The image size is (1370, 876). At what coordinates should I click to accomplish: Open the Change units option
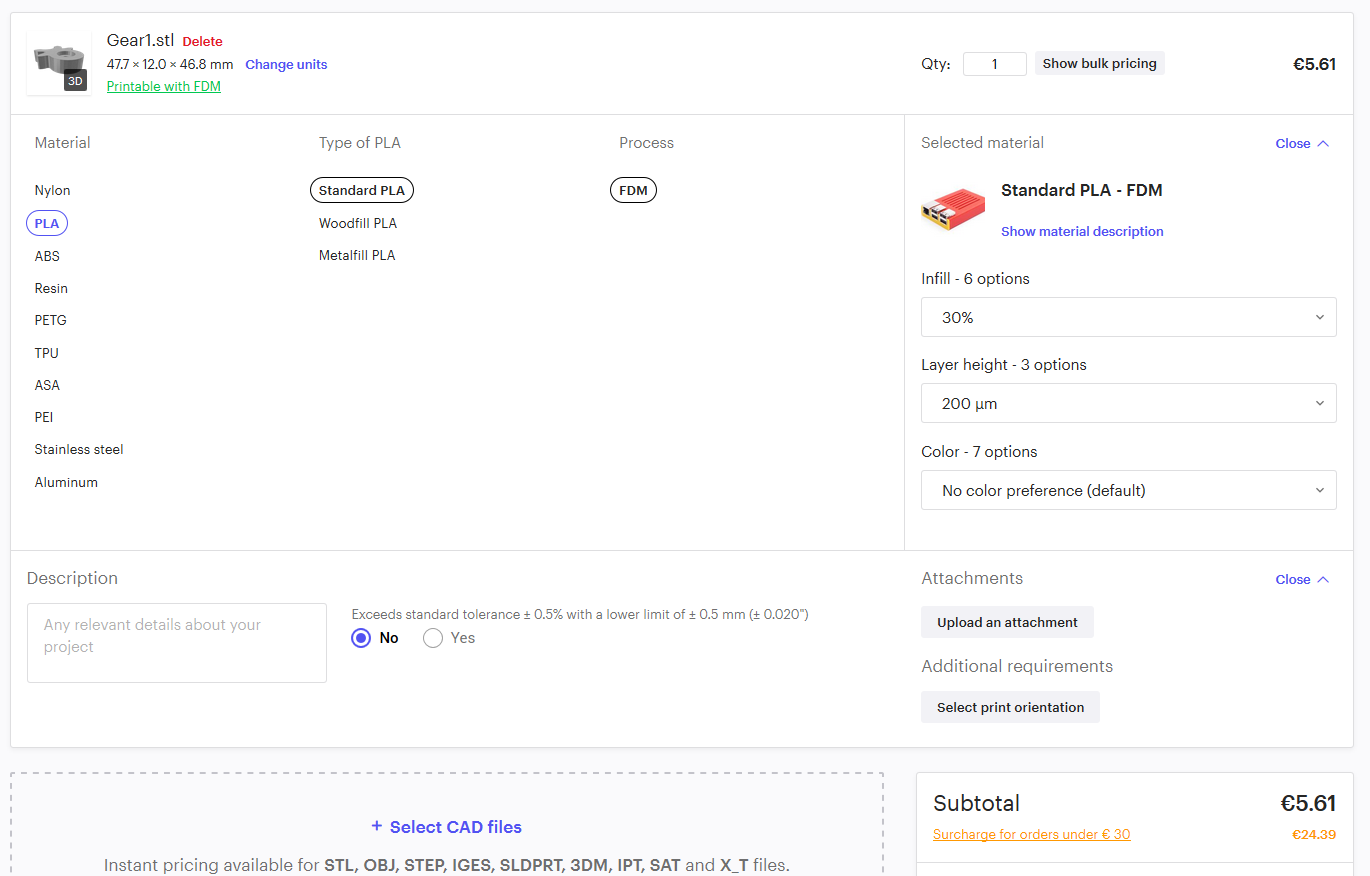click(286, 64)
